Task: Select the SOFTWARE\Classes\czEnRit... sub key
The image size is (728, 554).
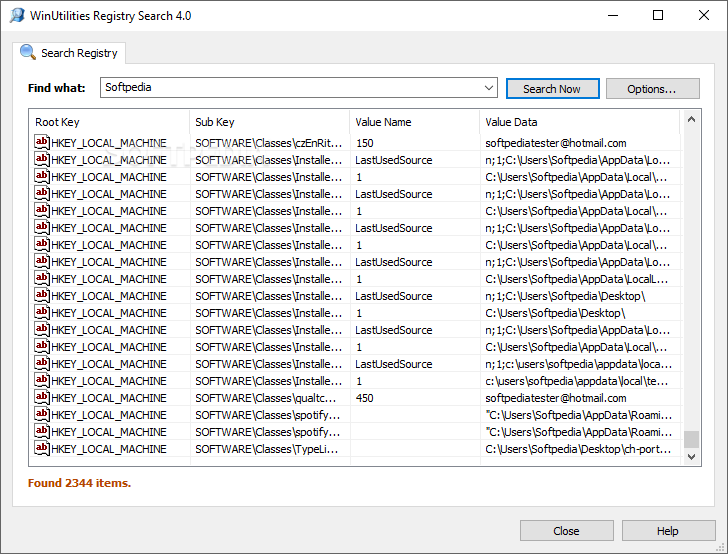Action: click(268, 143)
